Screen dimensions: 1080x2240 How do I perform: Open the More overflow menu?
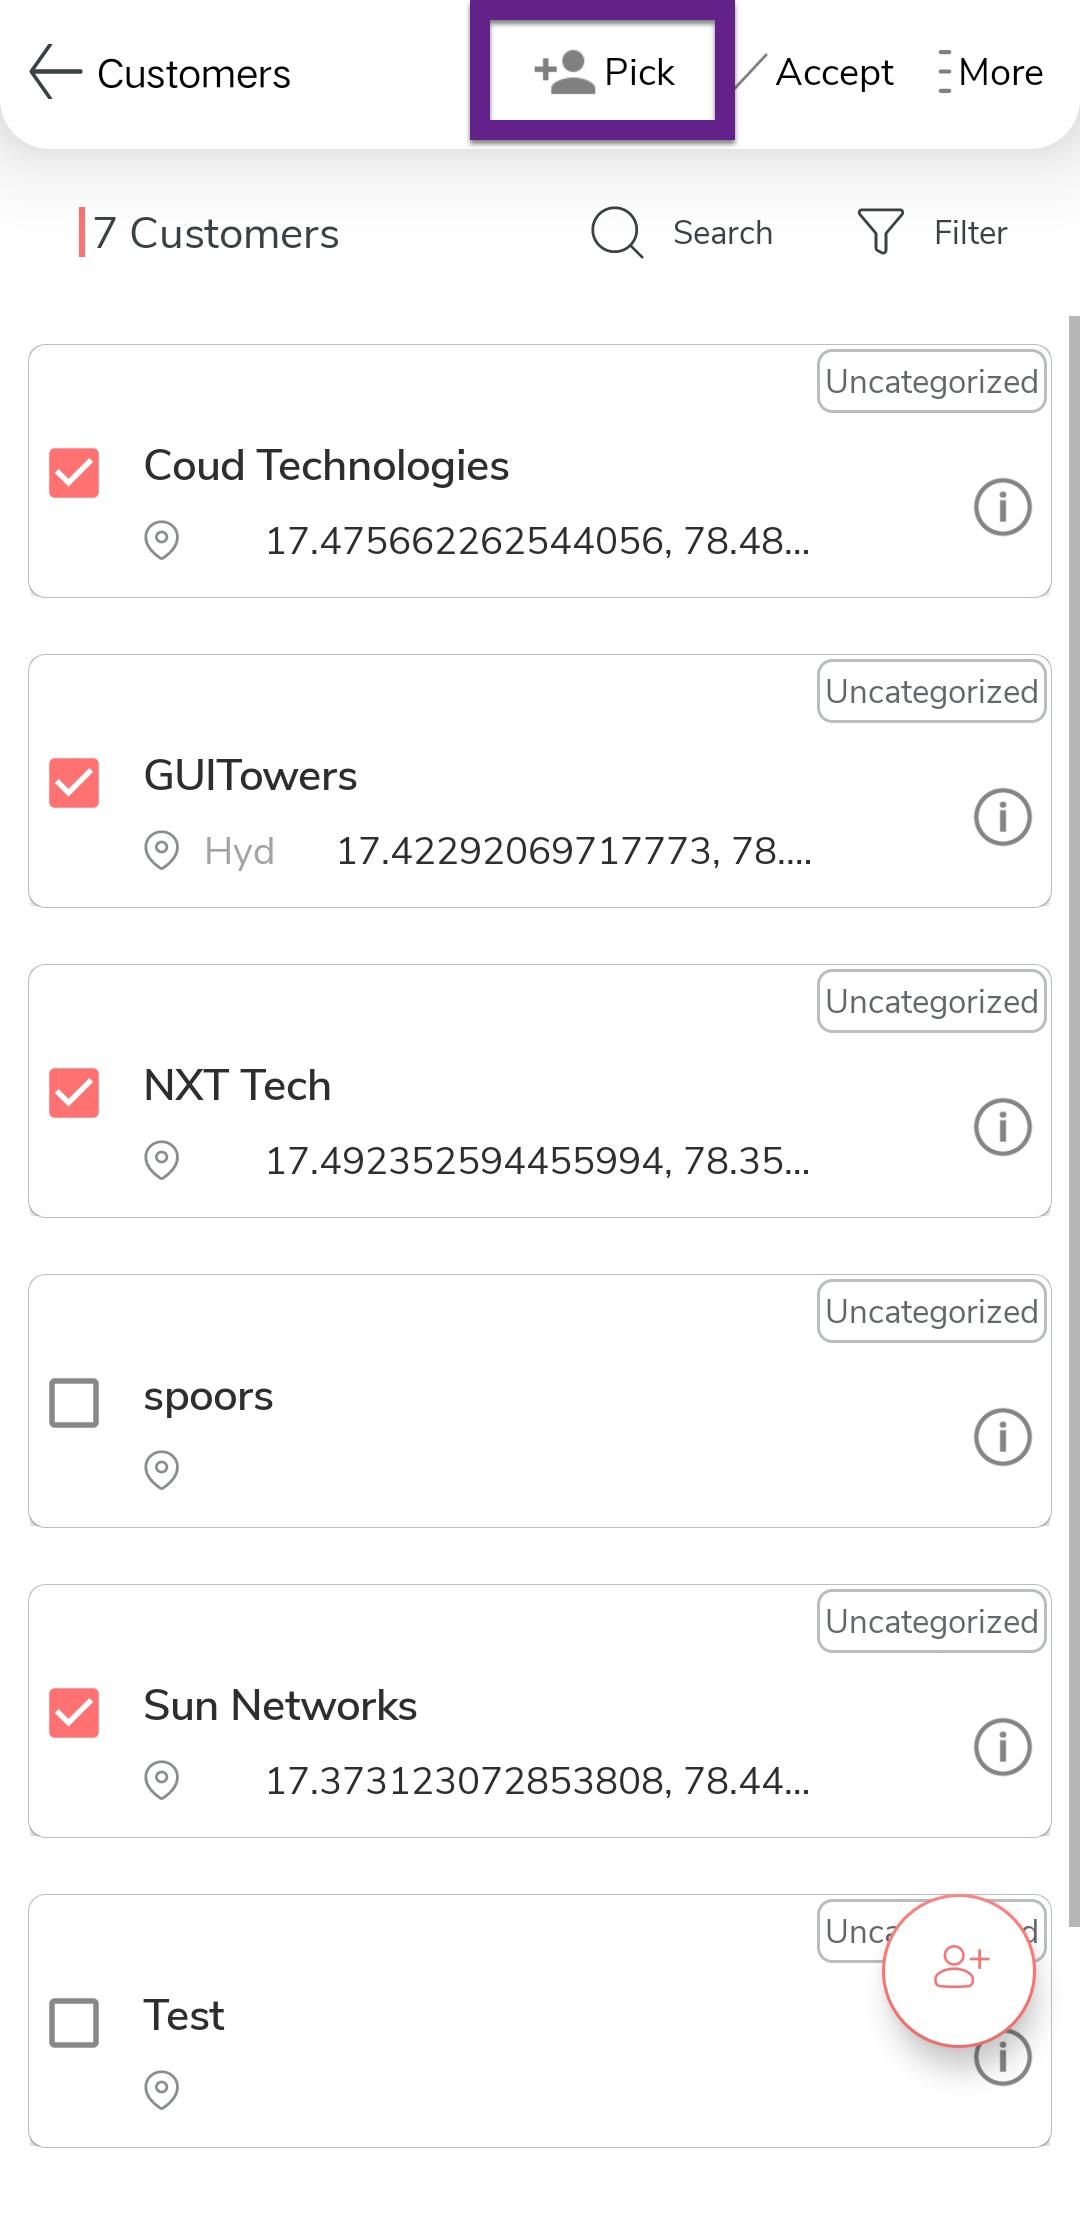pos(991,73)
